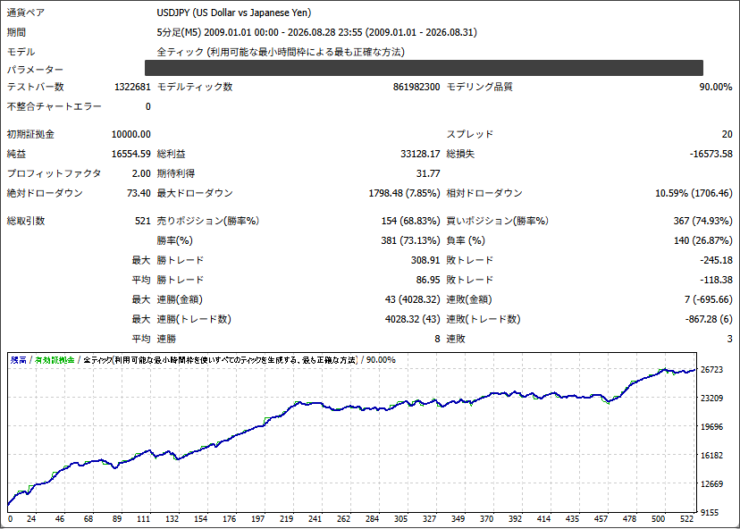Click the x-axis label "241"
This screenshot has width=740, height=529.
click(315, 519)
